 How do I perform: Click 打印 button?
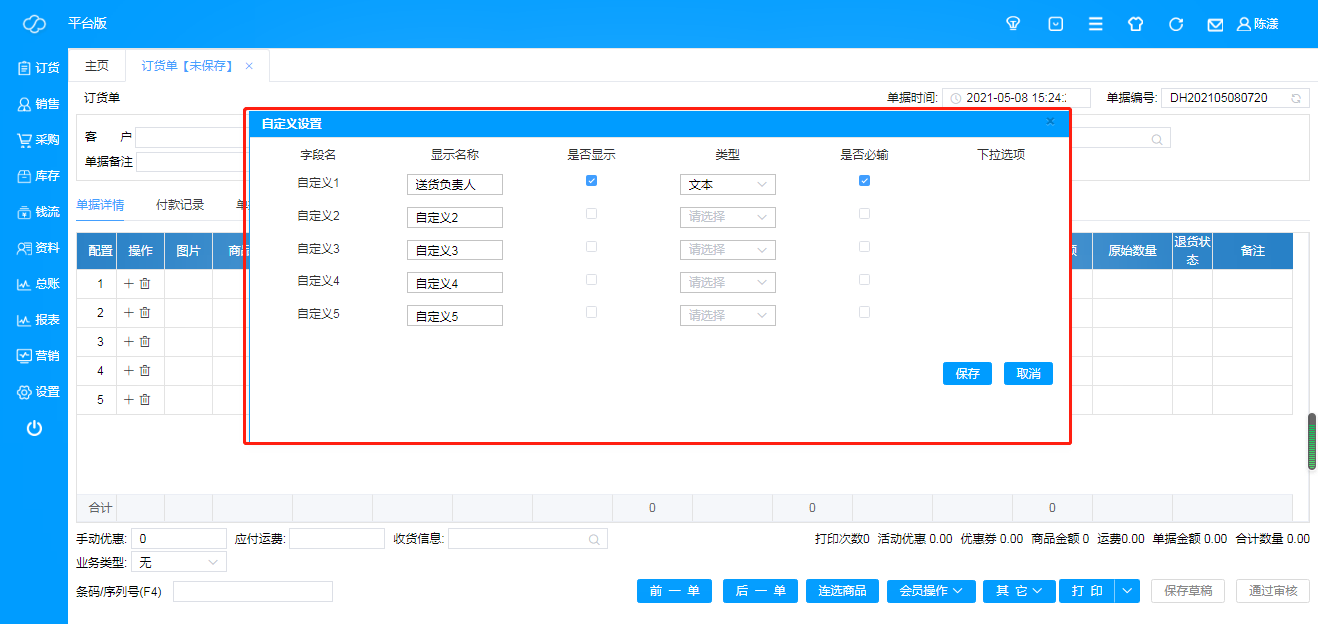tap(1087, 591)
